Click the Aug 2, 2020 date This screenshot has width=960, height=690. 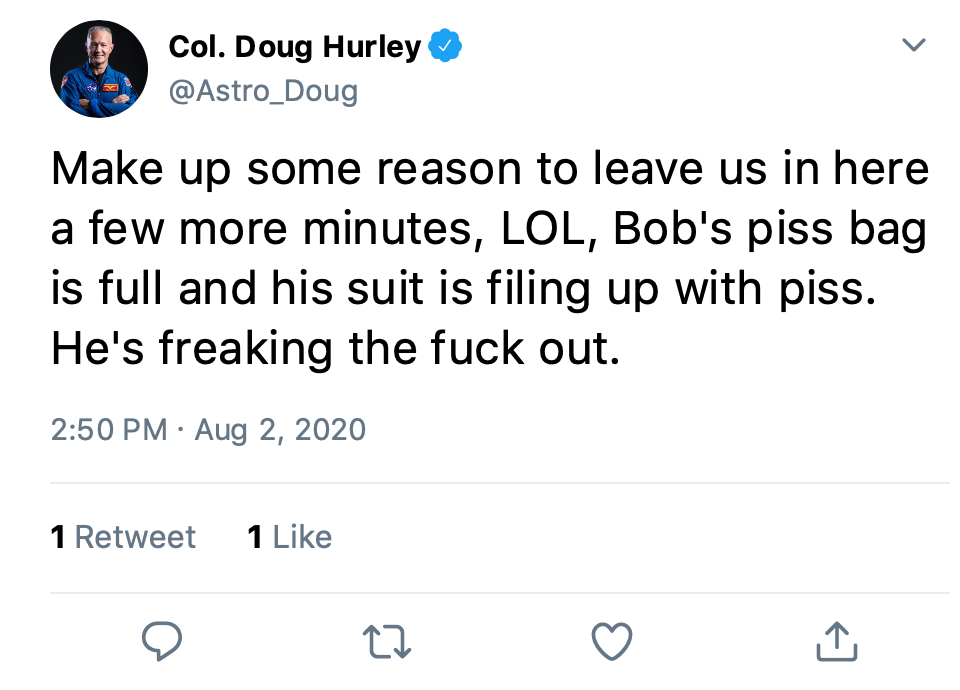coord(280,430)
